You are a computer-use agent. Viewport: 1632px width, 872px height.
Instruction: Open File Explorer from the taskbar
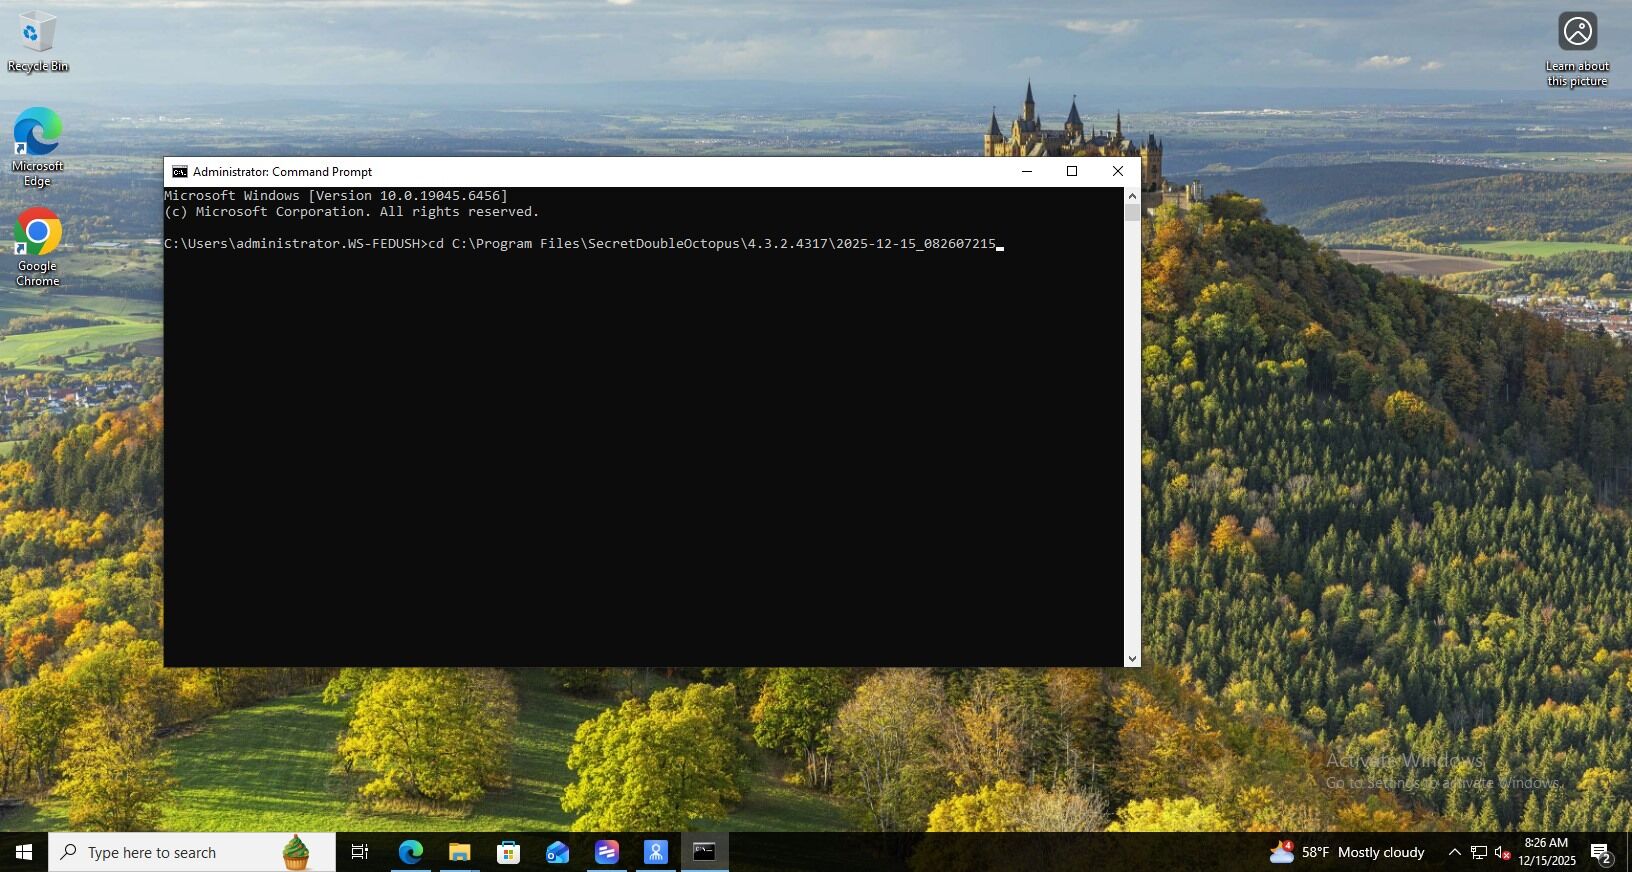tap(460, 852)
